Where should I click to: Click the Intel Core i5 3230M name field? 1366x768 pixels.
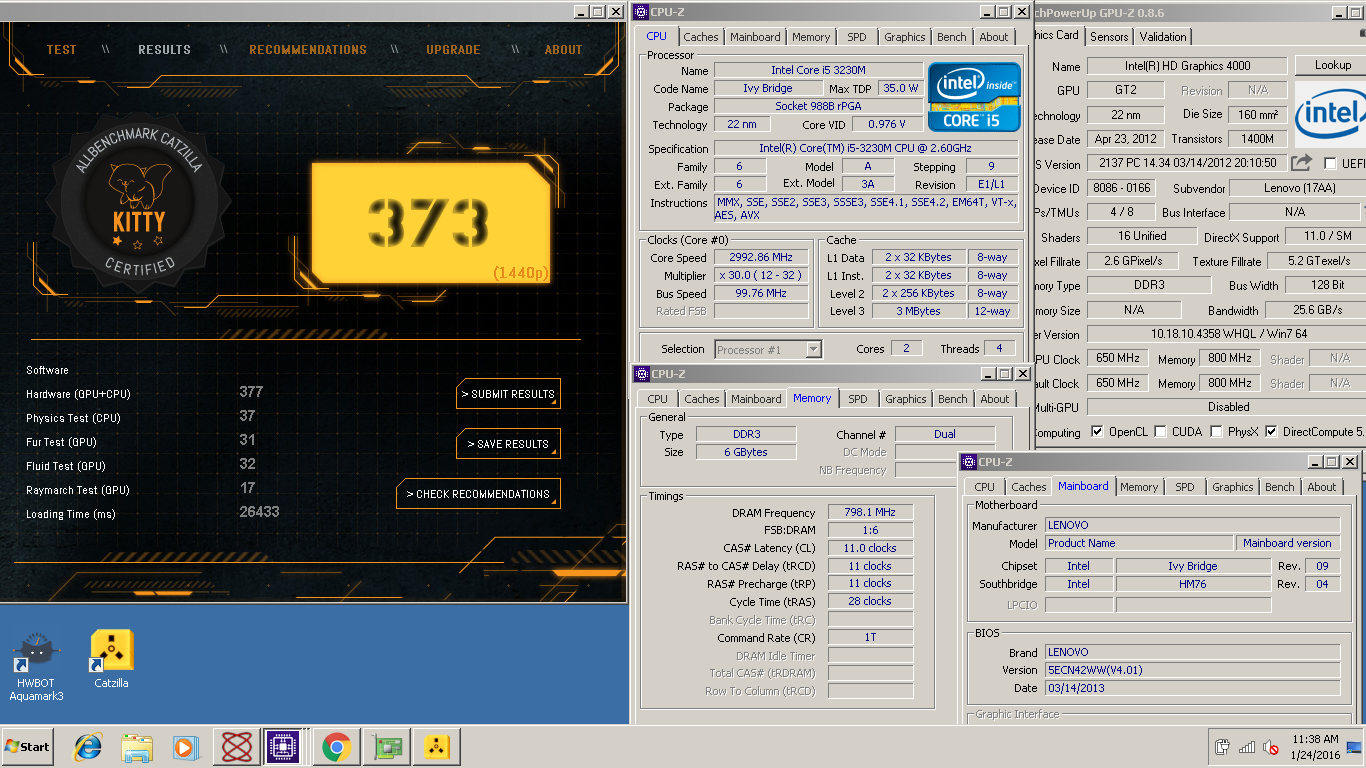coord(818,70)
